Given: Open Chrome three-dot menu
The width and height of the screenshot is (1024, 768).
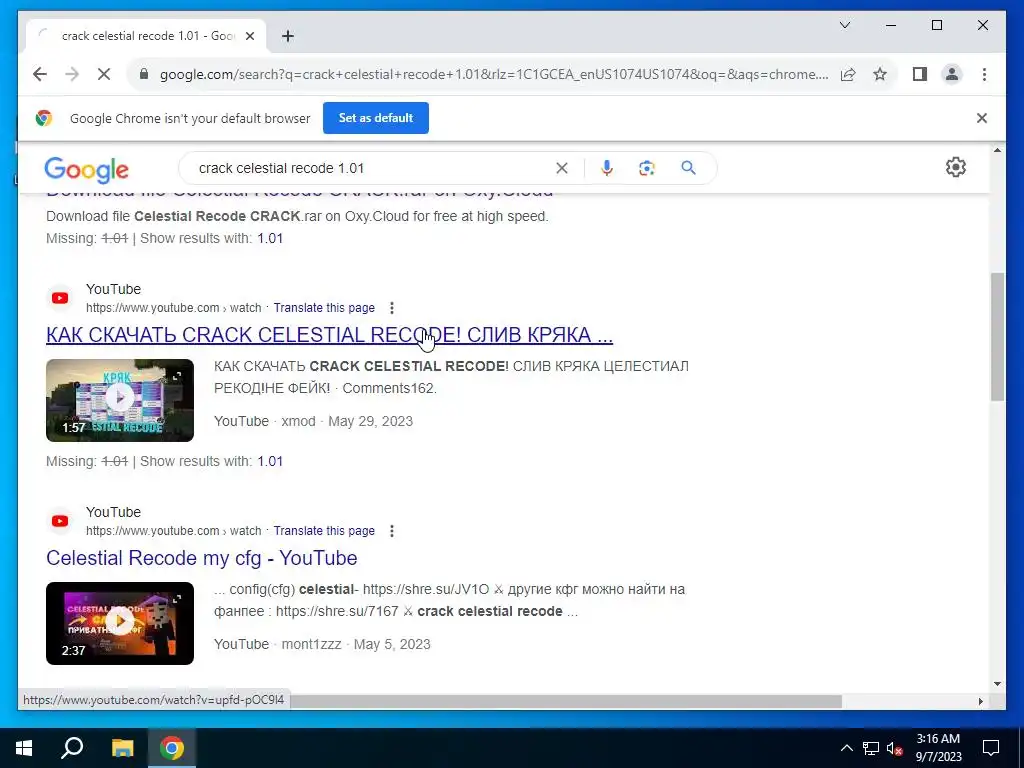Looking at the screenshot, I should click(984, 74).
